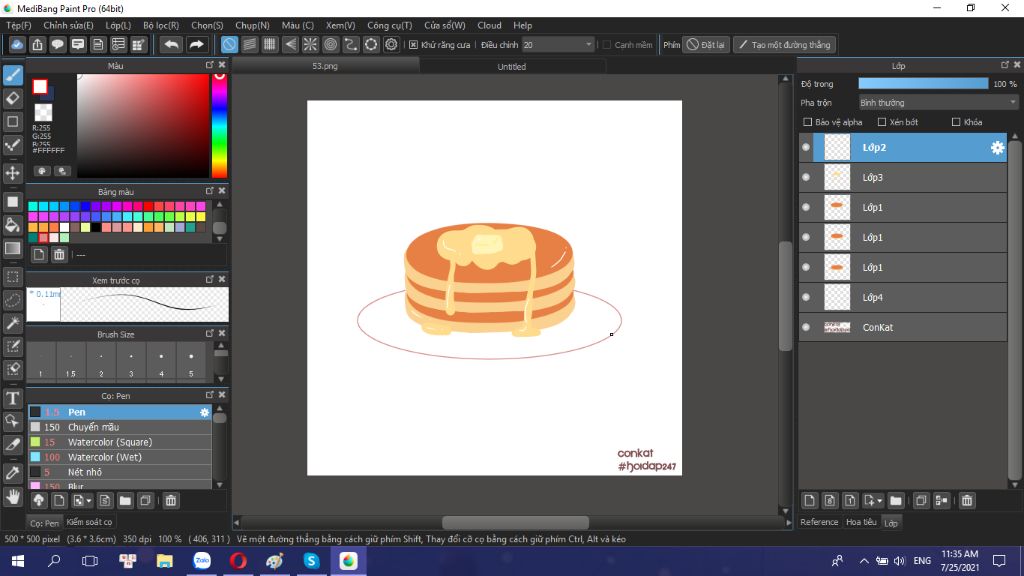Enable radial snap guide

[x=310, y=44]
